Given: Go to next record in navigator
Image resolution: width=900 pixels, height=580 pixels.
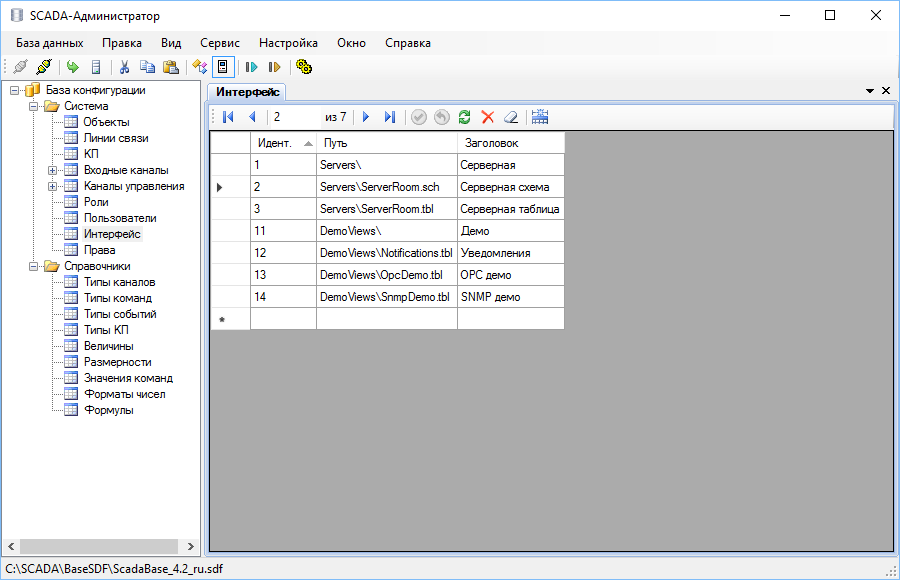Looking at the screenshot, I should click(366, 117).
